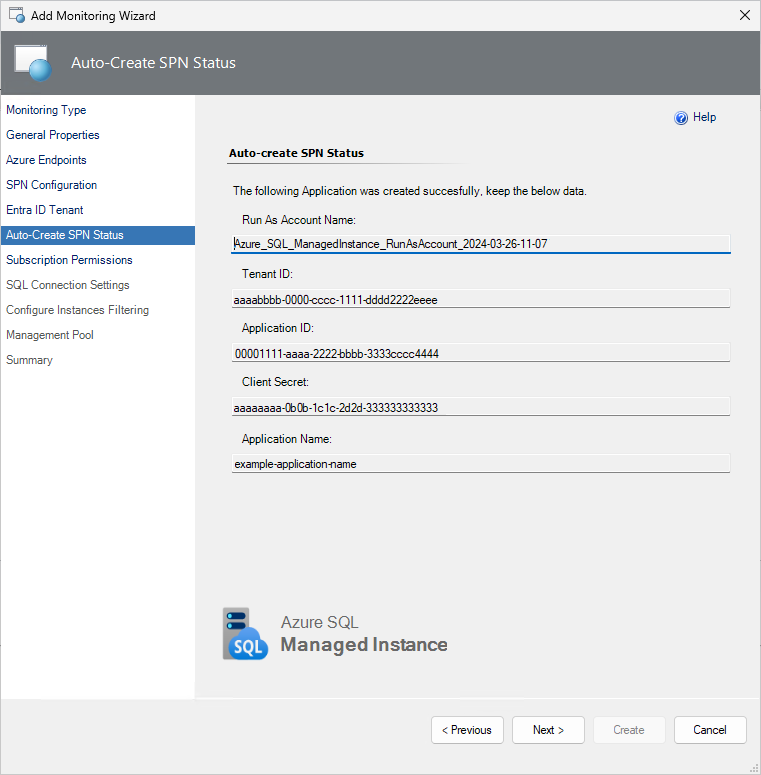Click the Client Secret field
The width and height of the screenshot is (761, 775).
(480, 407)
